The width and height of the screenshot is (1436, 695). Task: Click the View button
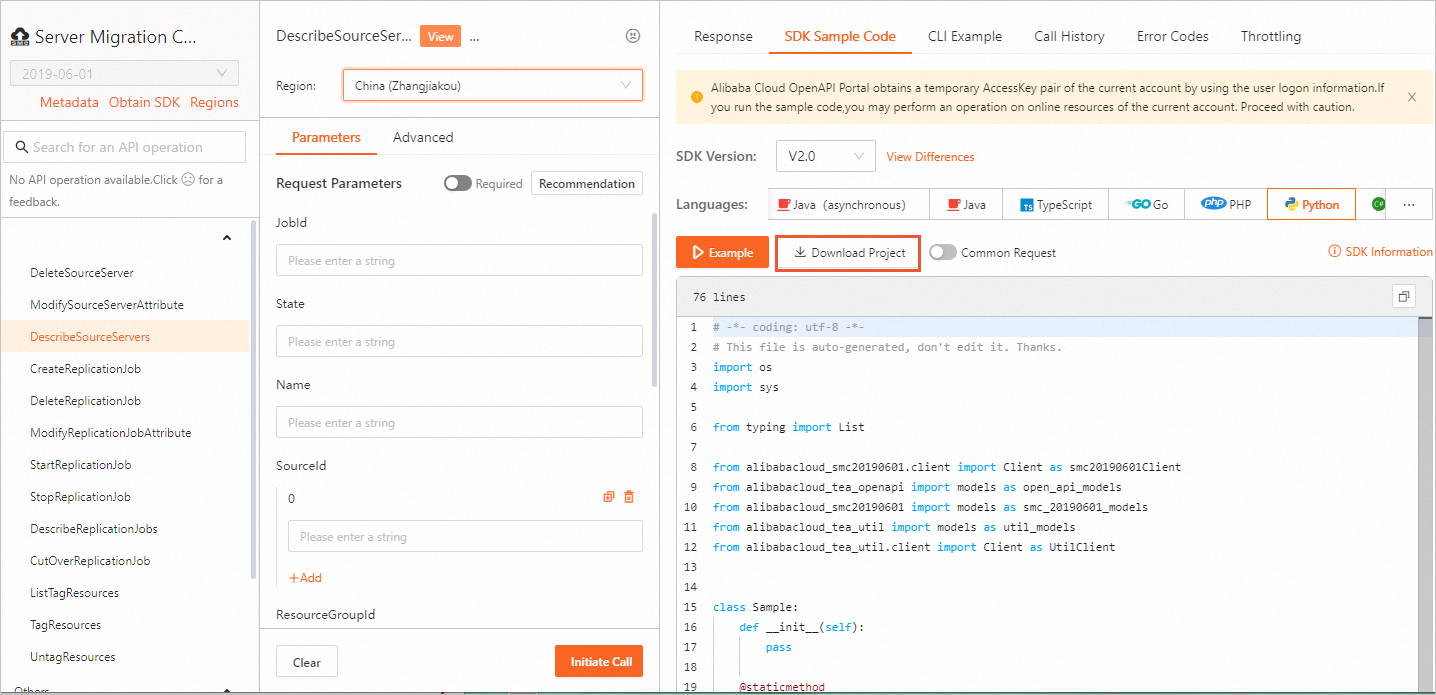coord(440,36)
